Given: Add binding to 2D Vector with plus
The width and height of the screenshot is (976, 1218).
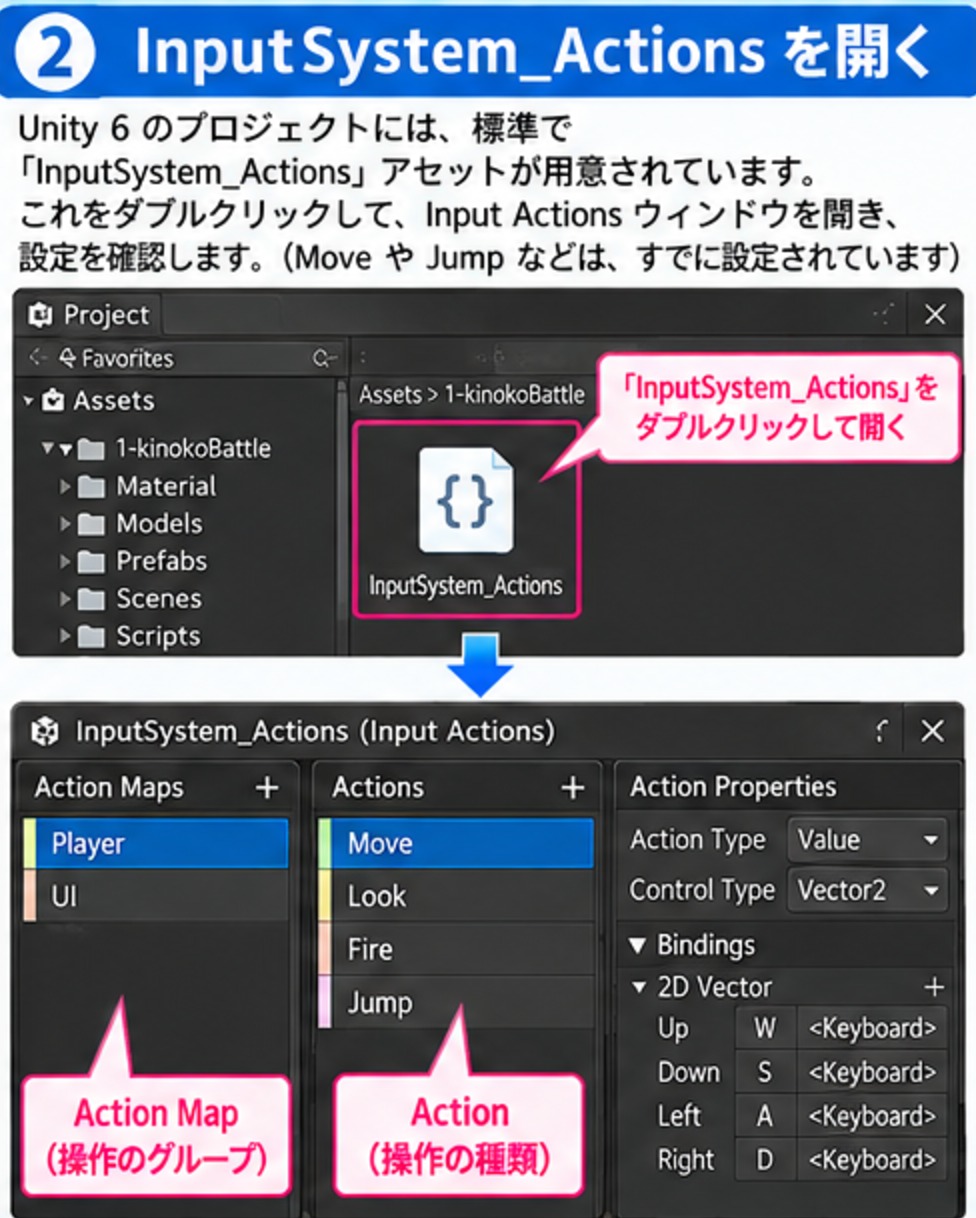Looking at the screenshot, I should [933, 988].
